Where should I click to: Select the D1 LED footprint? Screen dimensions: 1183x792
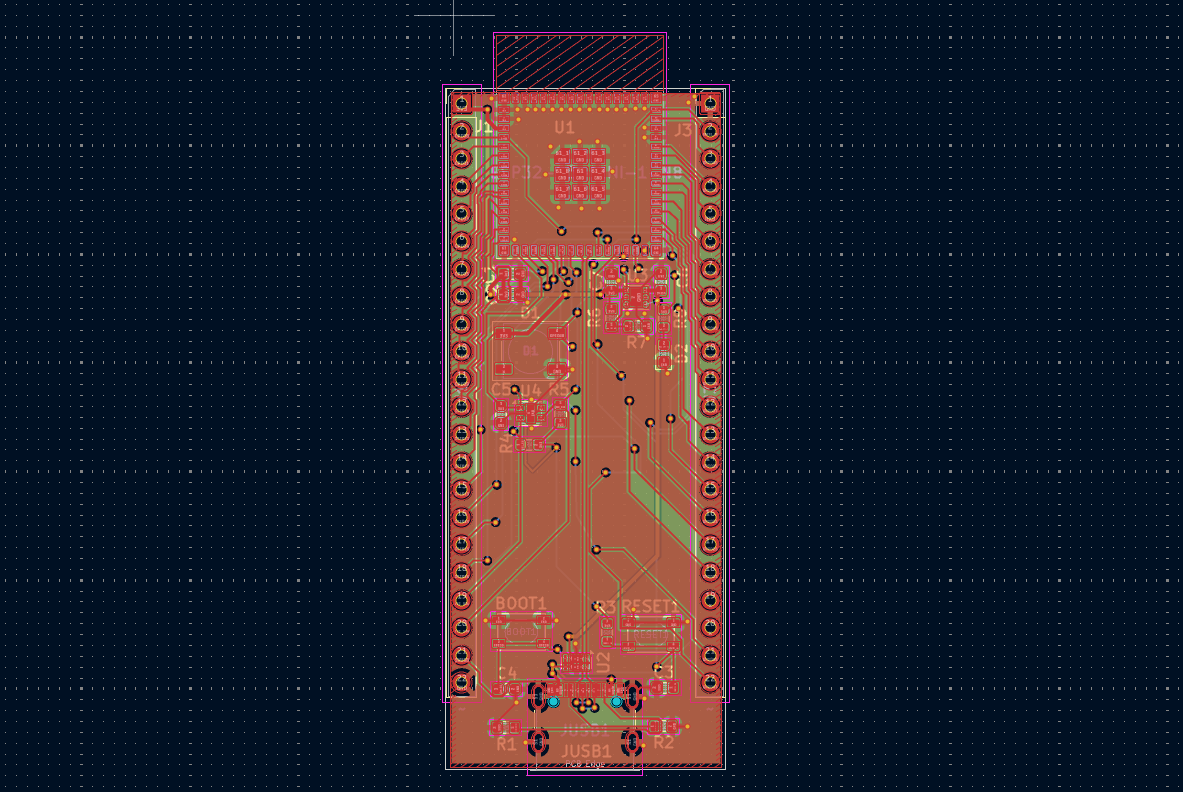tap(529, 351)
